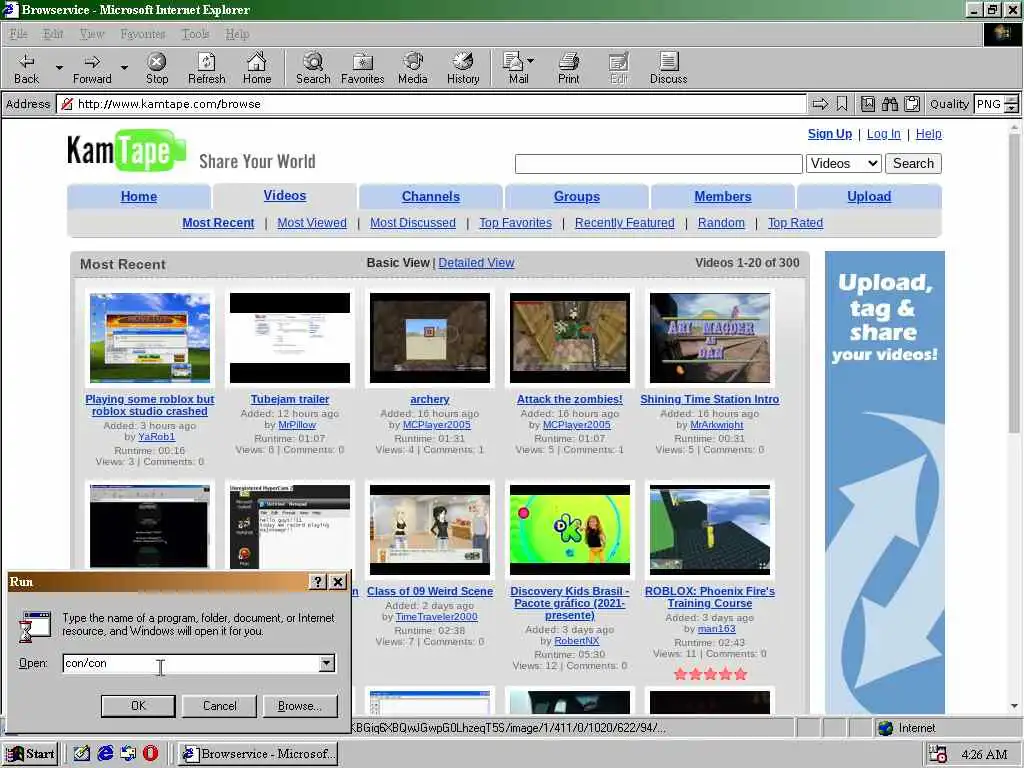1024x768 pixels.
Task: Switch to the Channels tab
Action: (430, 197)
